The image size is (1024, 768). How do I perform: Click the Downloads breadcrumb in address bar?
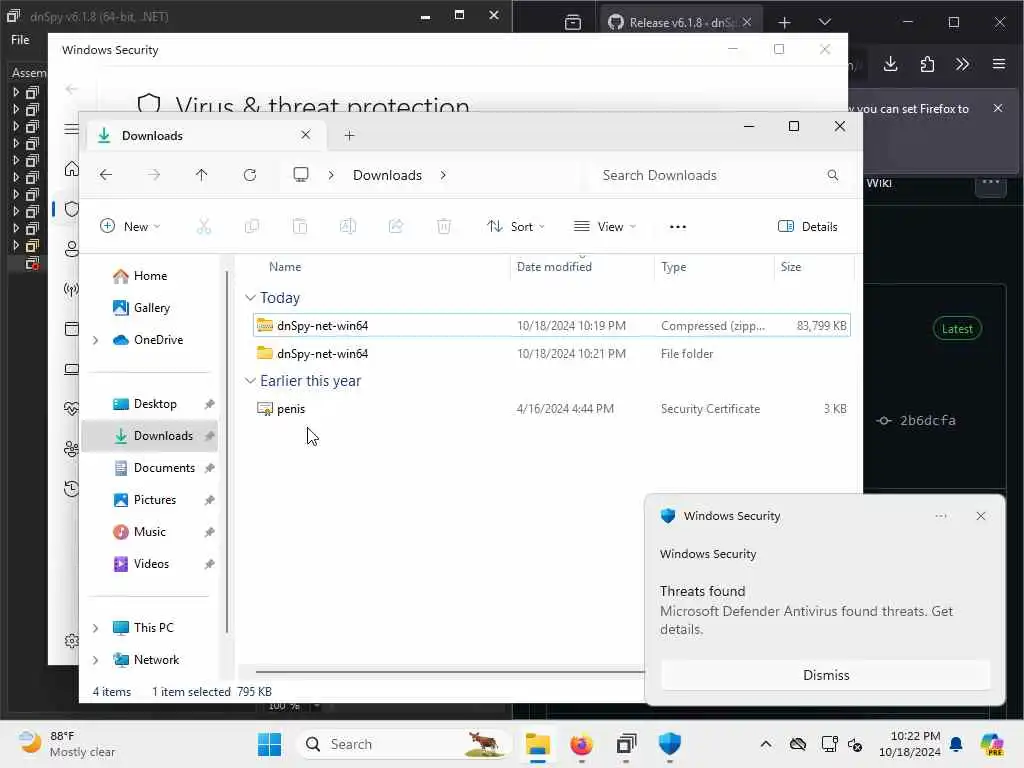[387, 175]
